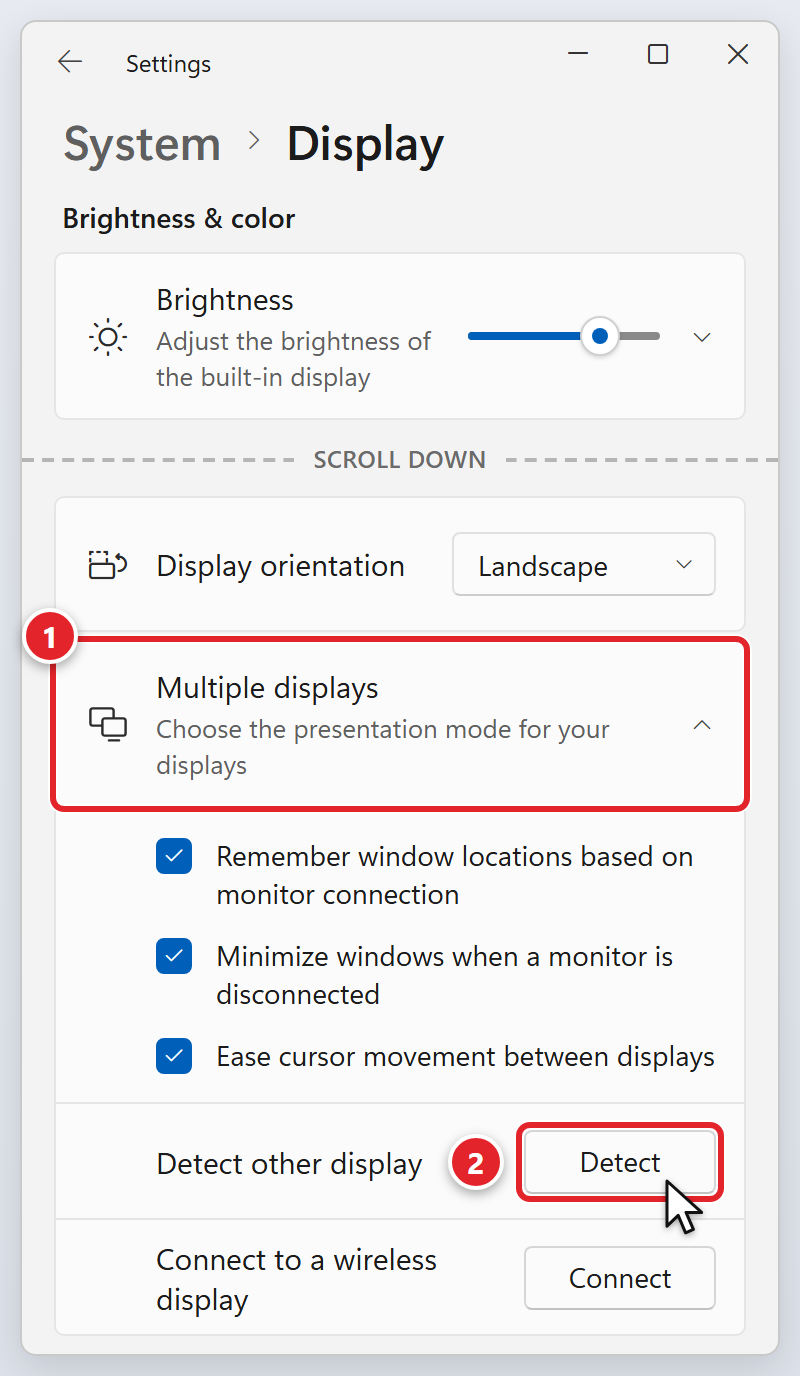Click the Display breadcrumb heading

click(365, 145)
